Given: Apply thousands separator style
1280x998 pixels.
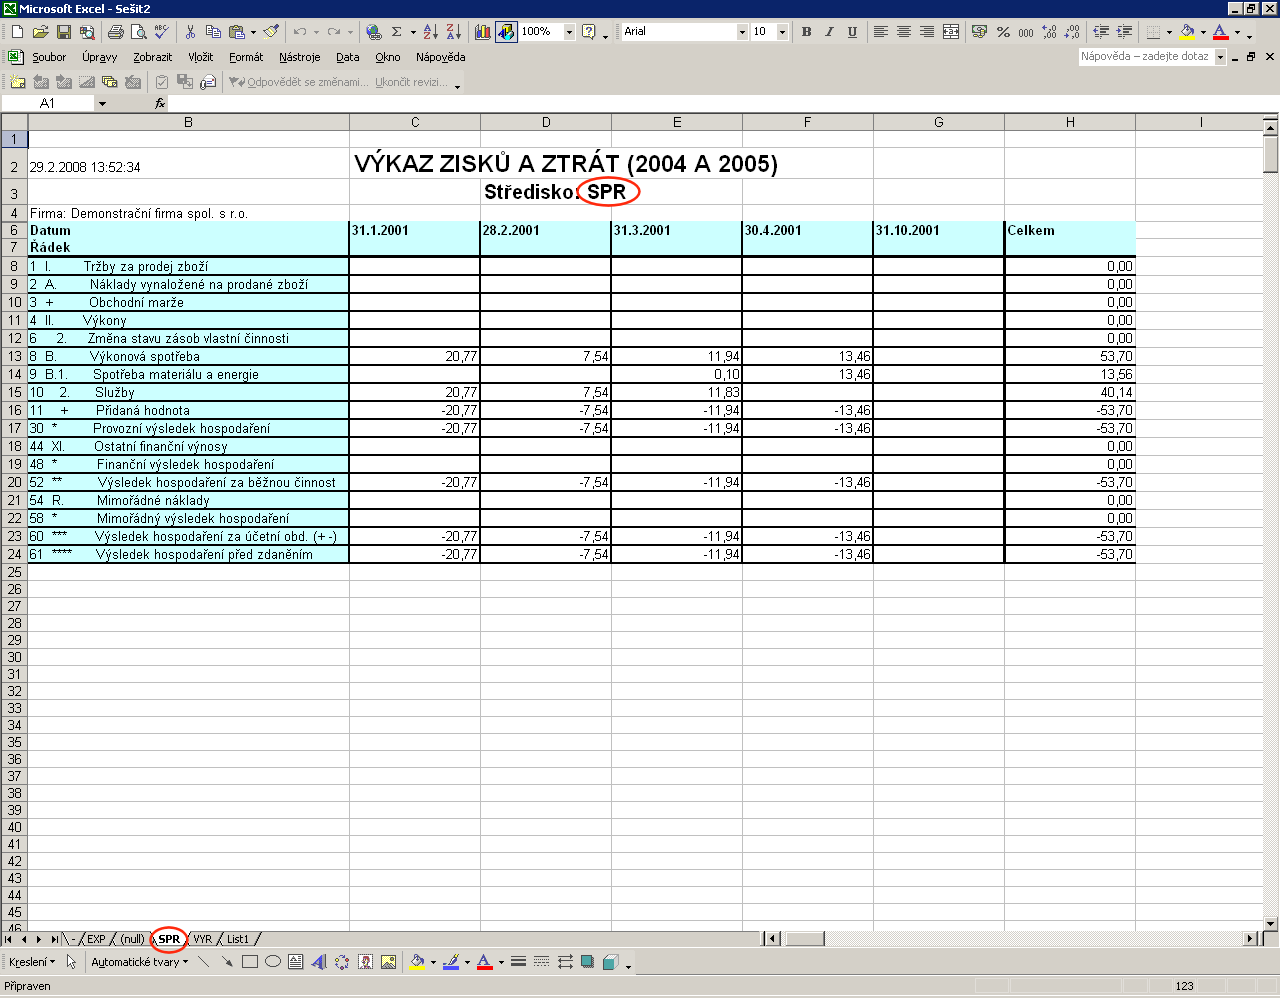Looking at the screenshot, I should pyautogui.click(x=1026, y=32).
